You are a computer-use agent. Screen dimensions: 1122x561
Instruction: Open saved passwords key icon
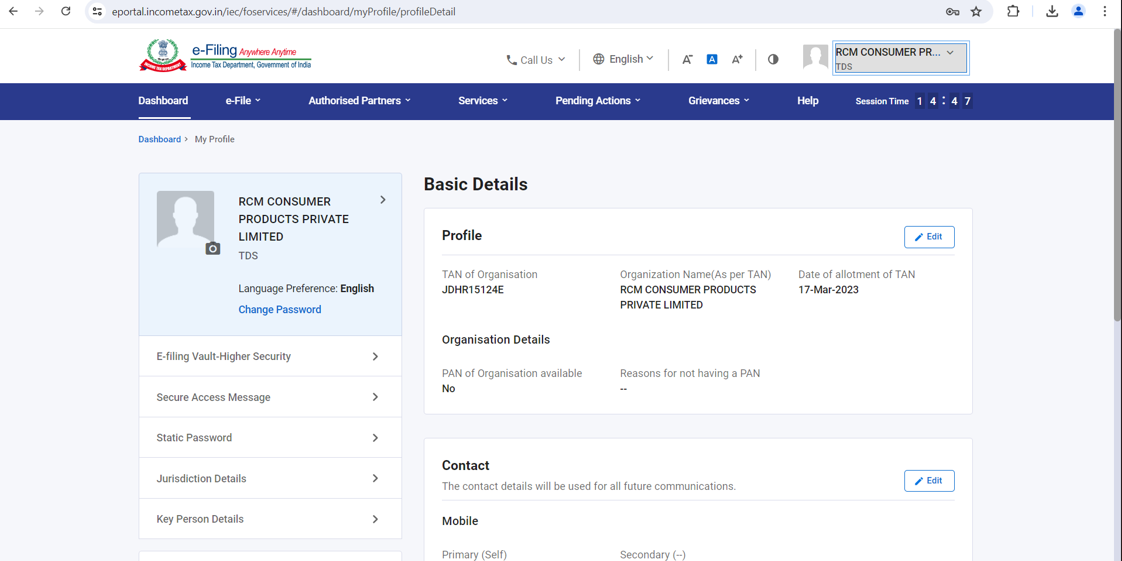tap(952, 11)
